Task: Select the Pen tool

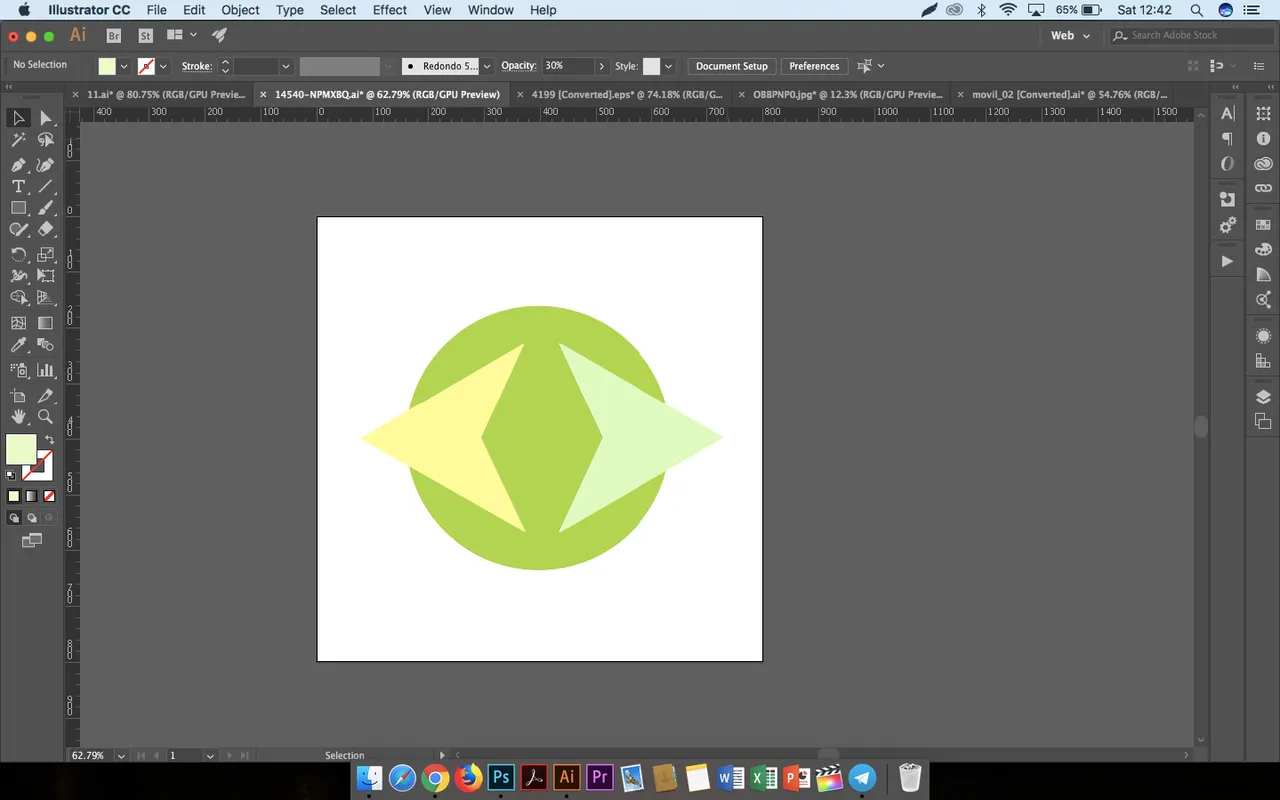Action: pyautogui.click(x=18, y=164)
